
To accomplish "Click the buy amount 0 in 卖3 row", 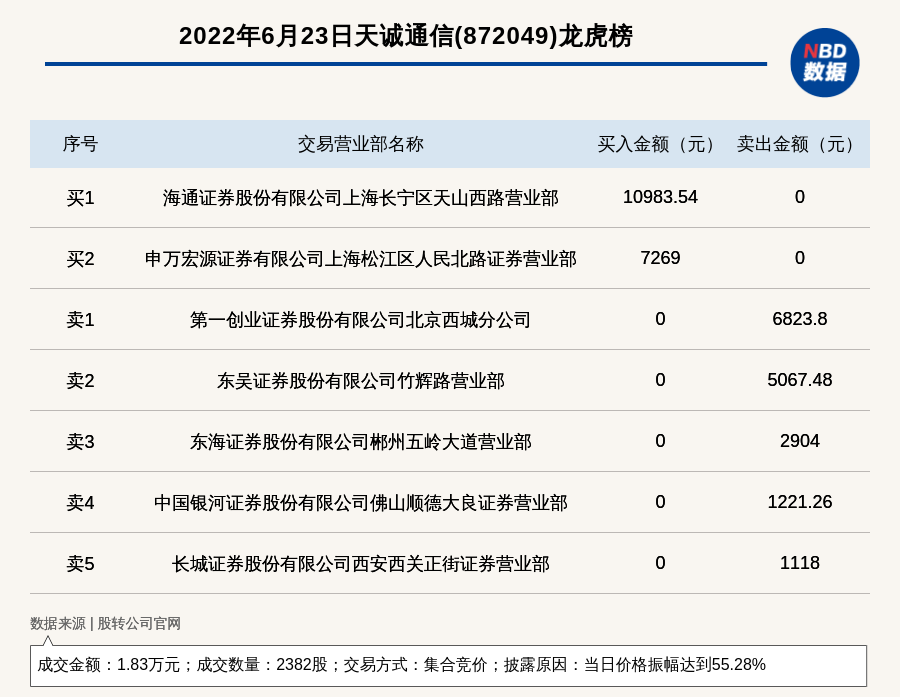I will [660, 441].
